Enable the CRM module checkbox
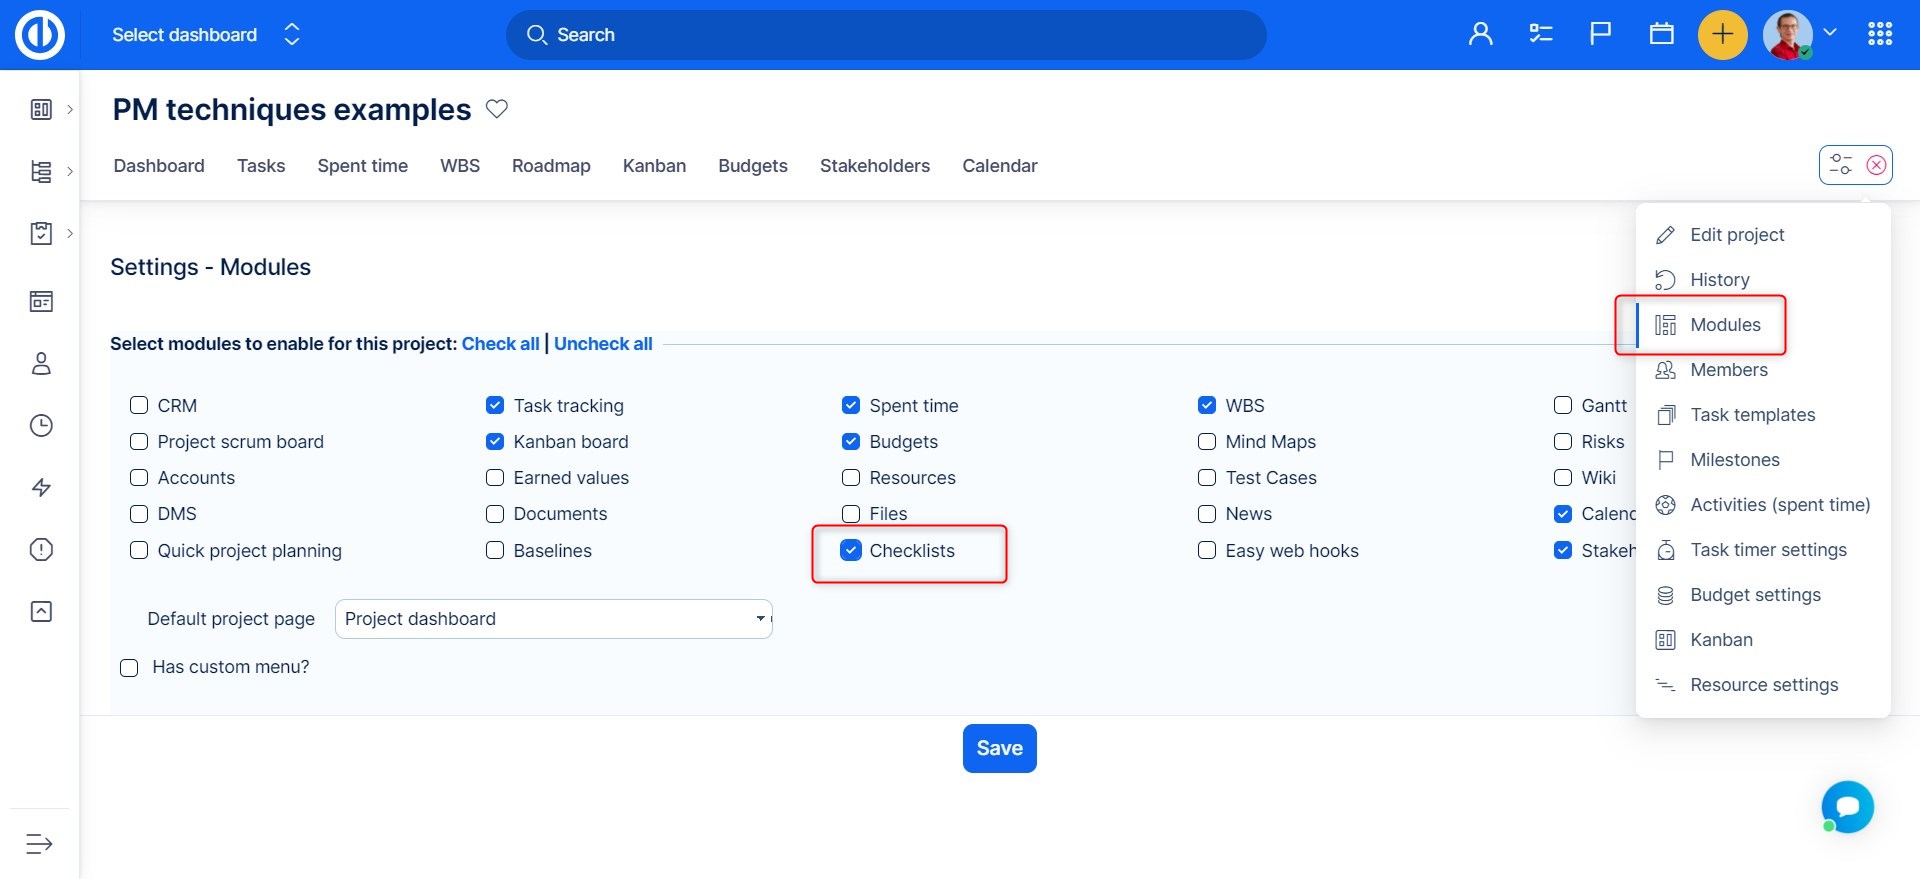 tap(139, 406)
